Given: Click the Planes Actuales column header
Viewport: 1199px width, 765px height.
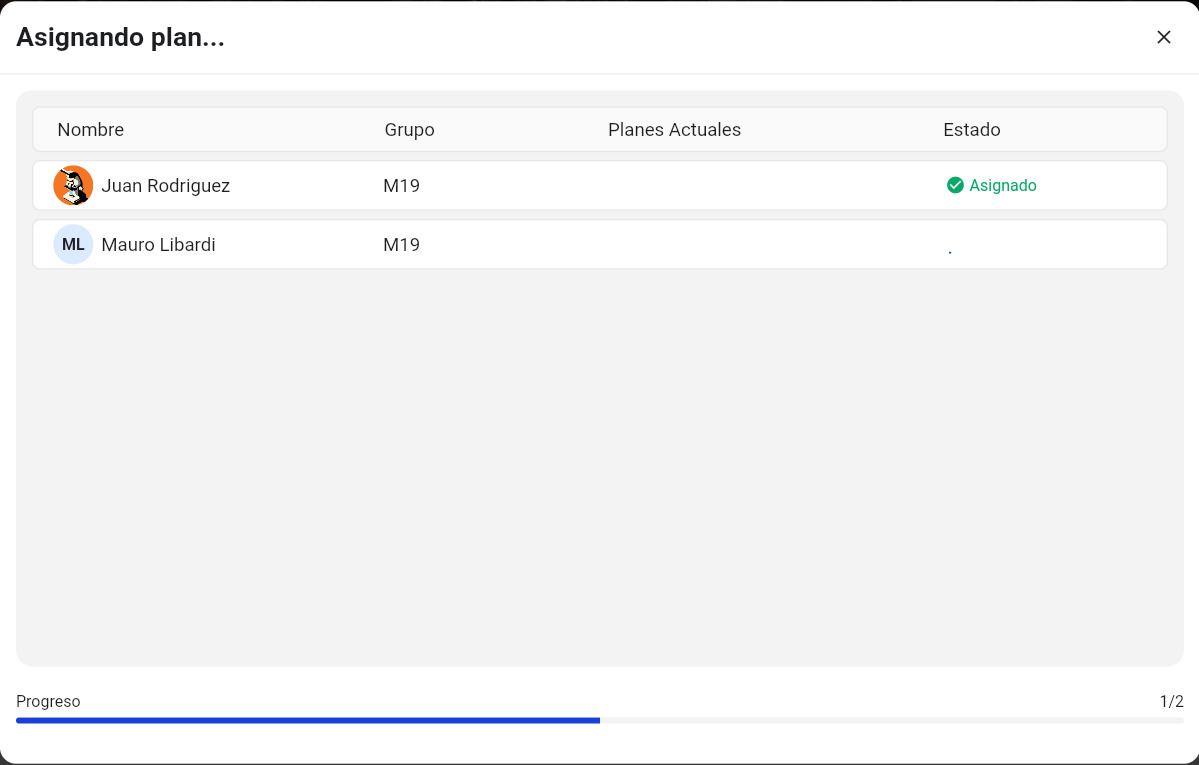Looking at the screenshot, I should point(674,130).
